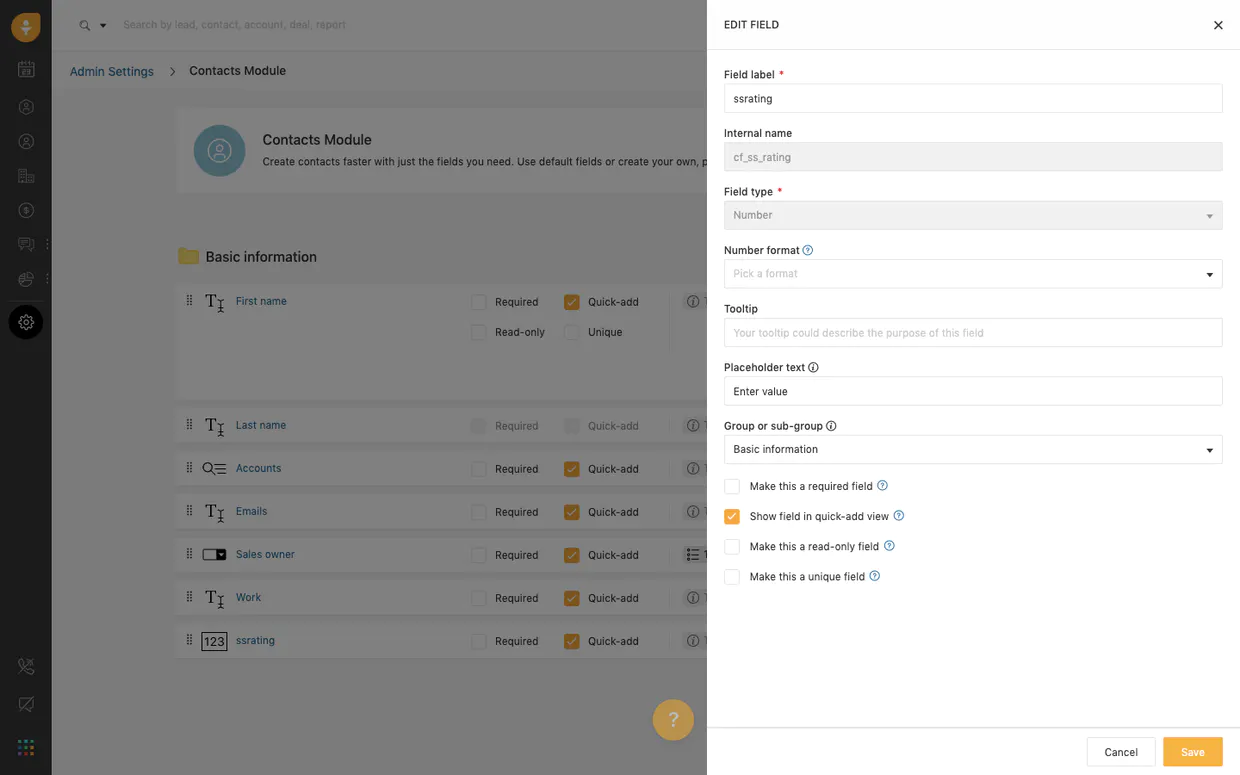Click the Admin Settings gear icon in sidebar
The width and height of the screenshot is (1240, 775).
click(x=26, y=322)
